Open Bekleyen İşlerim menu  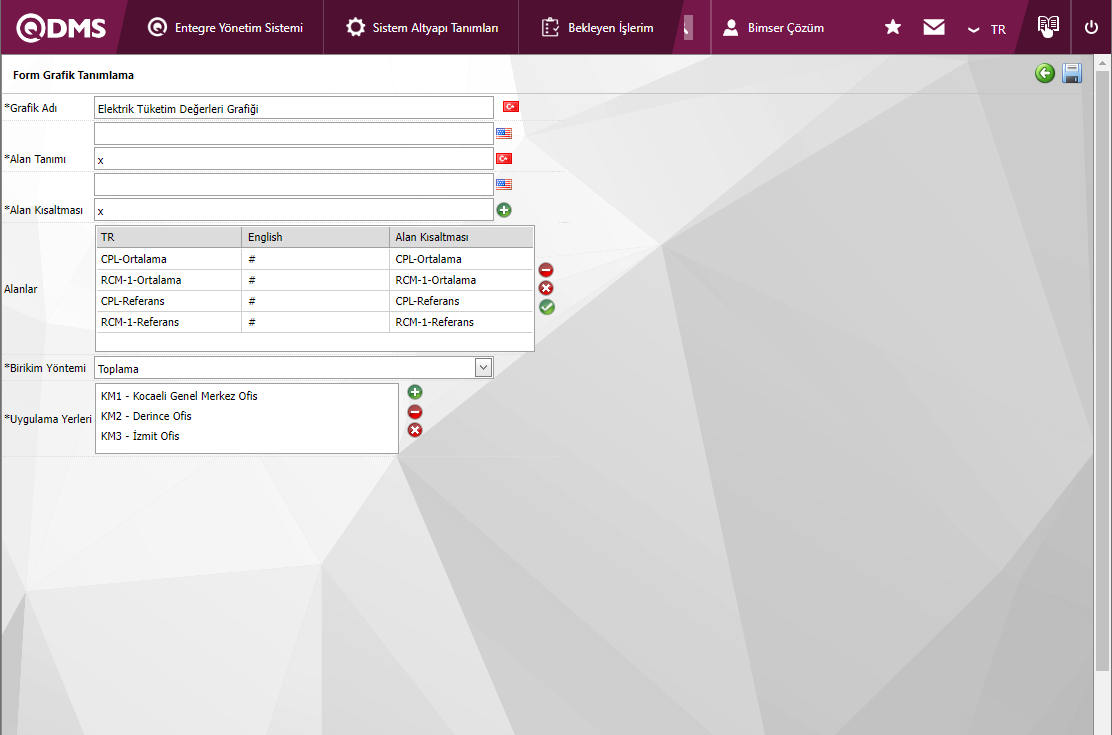coord(597,28)
